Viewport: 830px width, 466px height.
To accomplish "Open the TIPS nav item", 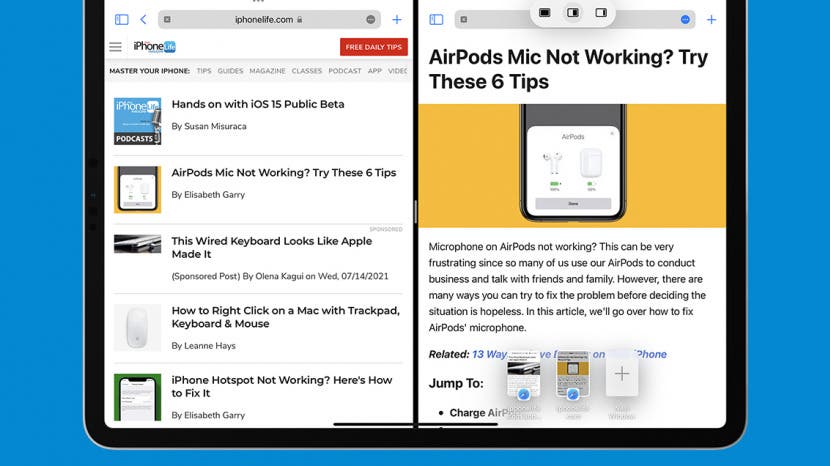I will pyautogui.click(x=204, y=71).
